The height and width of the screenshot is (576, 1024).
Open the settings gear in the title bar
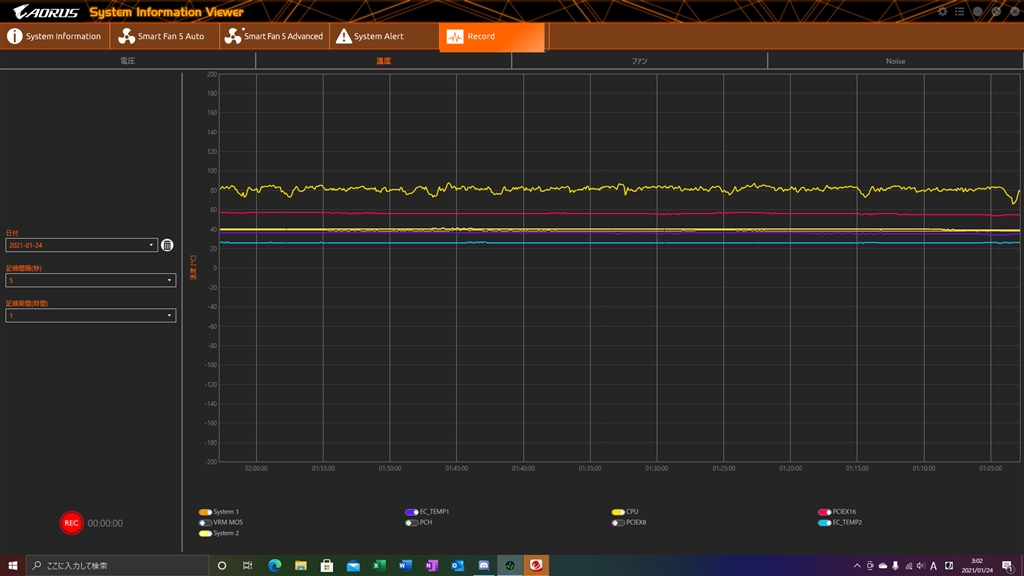coord(942,12)
